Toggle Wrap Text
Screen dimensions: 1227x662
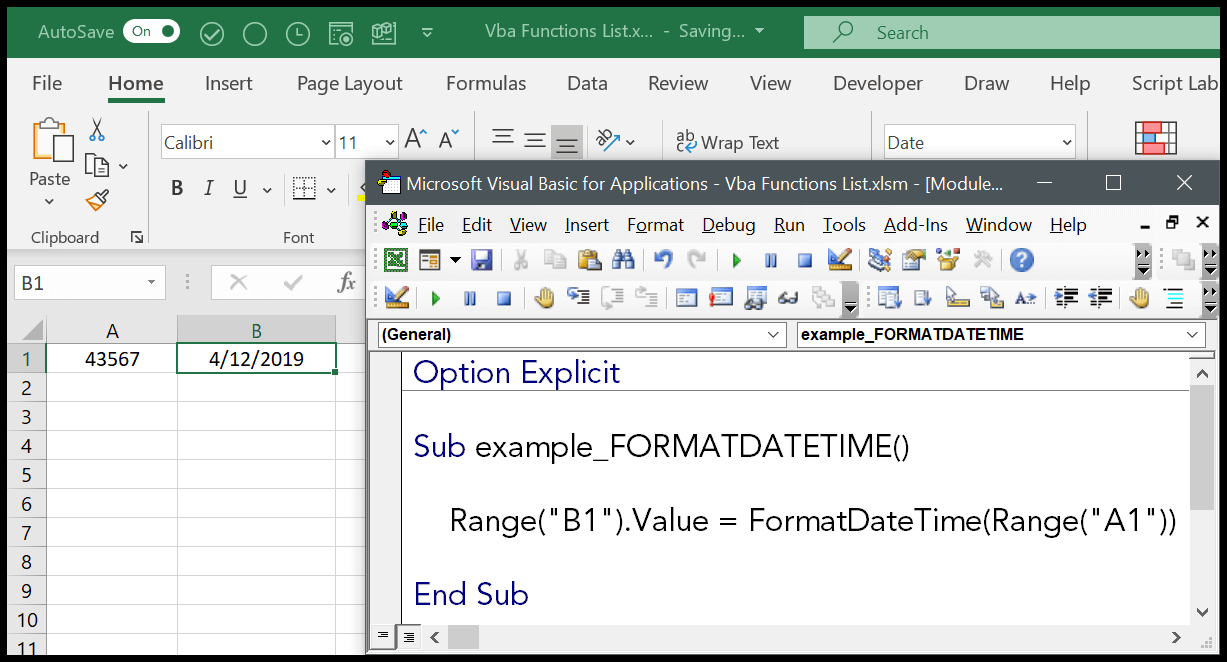pyautogui.click(x=728, y=142)
